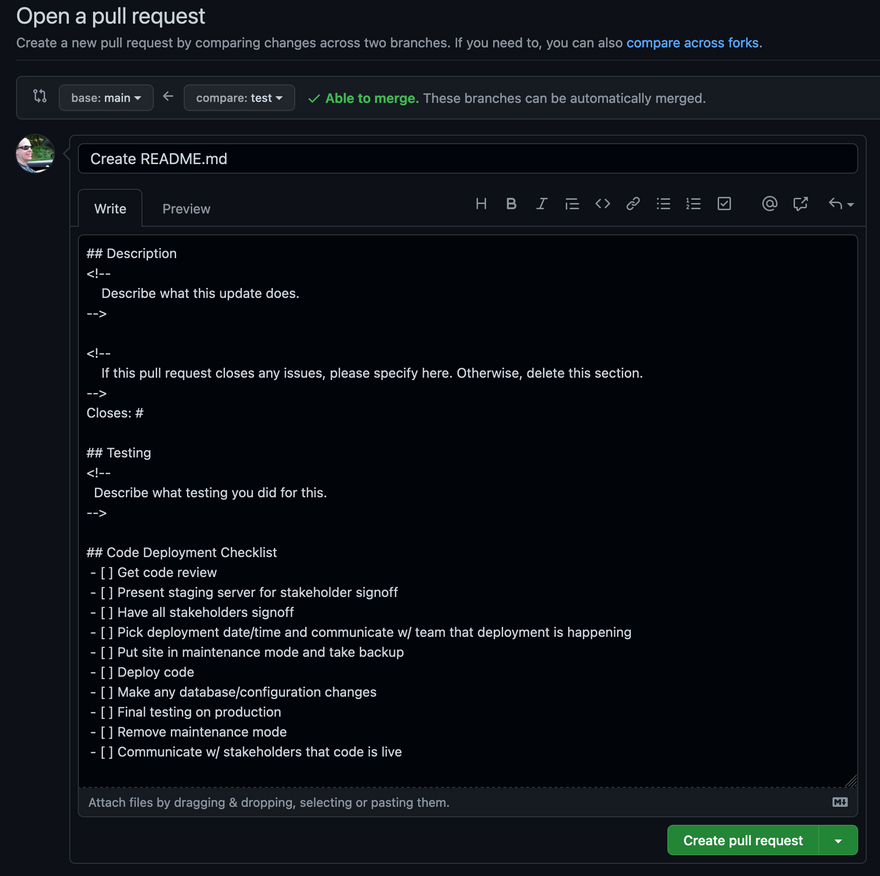
Task: Reference an issue or pull request
Action: 800,204
